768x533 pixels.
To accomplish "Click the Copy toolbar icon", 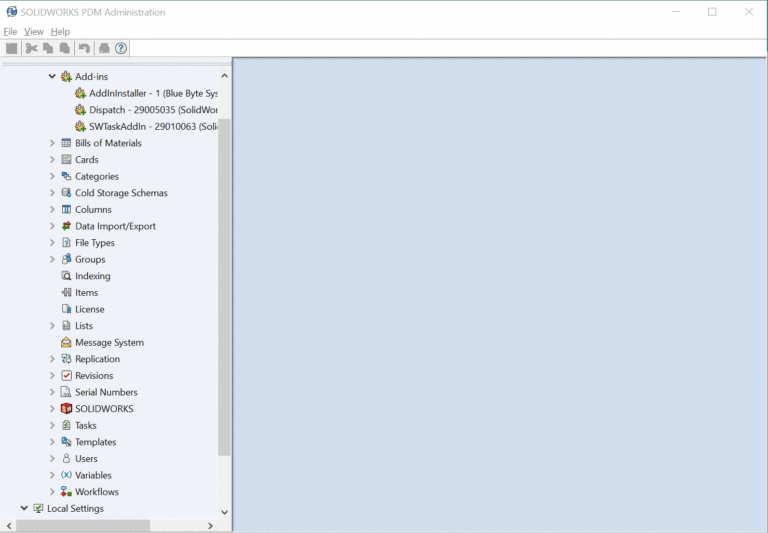I will [x=48, y=48].
